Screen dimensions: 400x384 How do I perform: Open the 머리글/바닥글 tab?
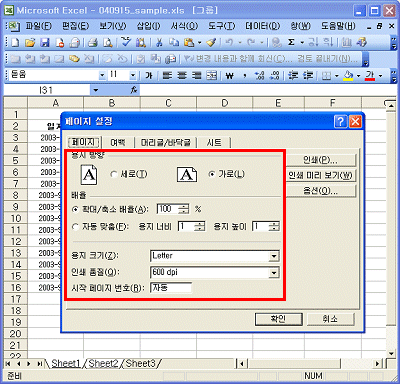166,143
